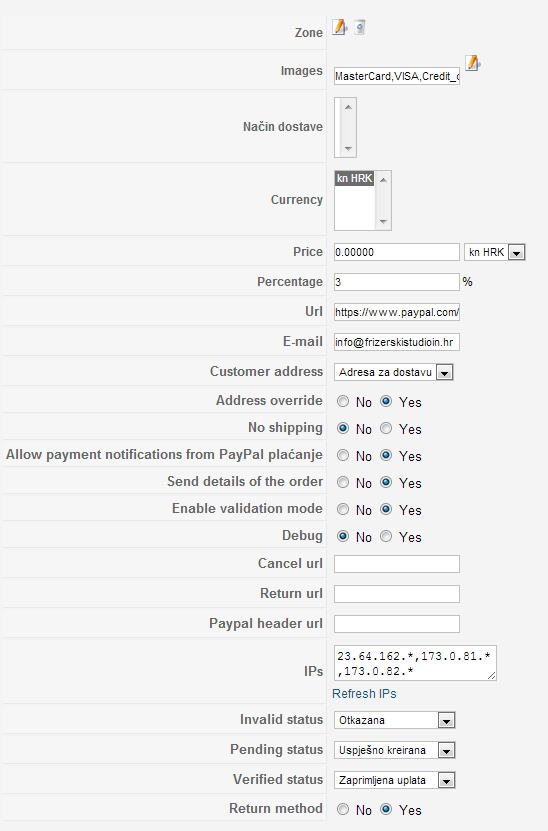Click into the IPs text area
The width and height of the screenshot is (548, 831).
click(415, 663)
